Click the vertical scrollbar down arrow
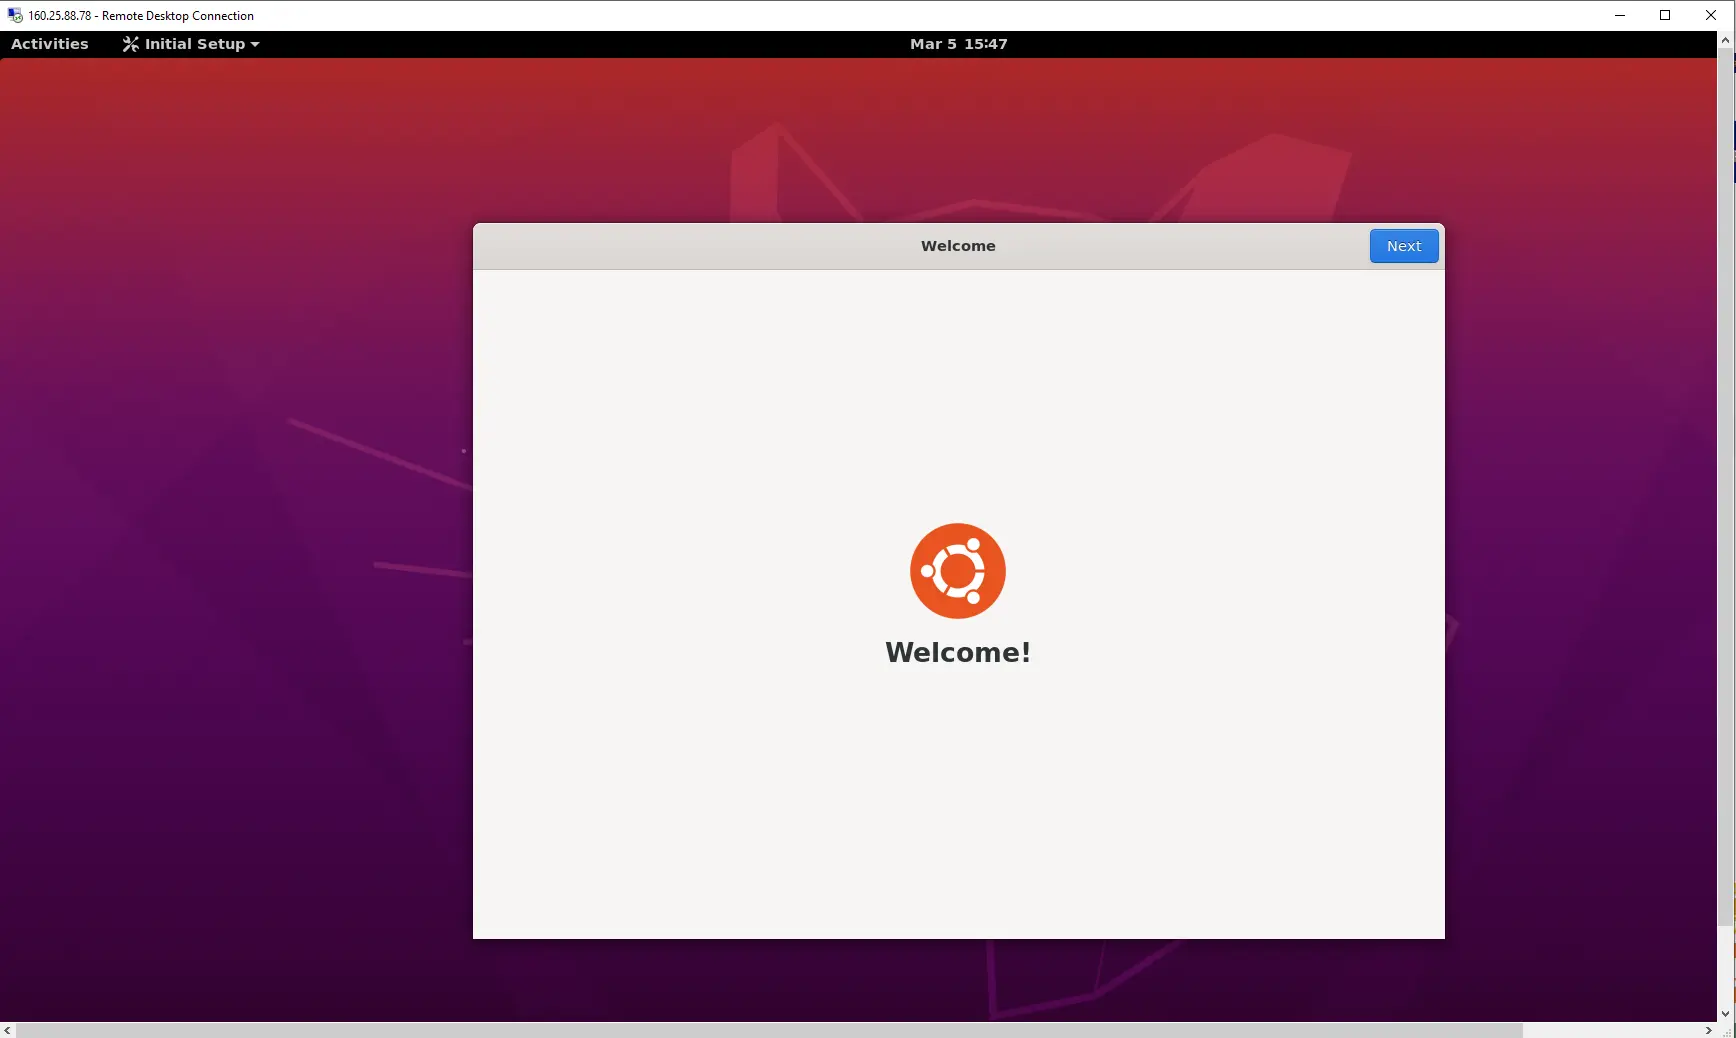 [1726, 1013]
